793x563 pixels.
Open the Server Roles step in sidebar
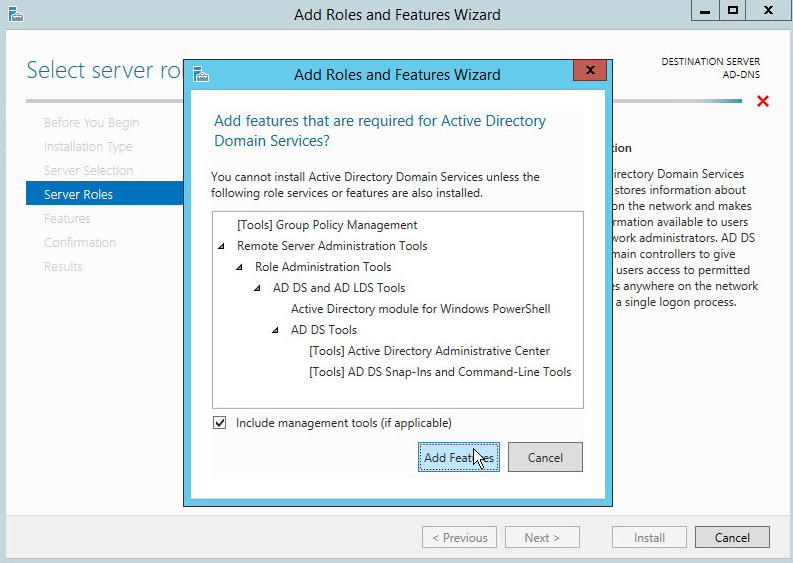78,194
